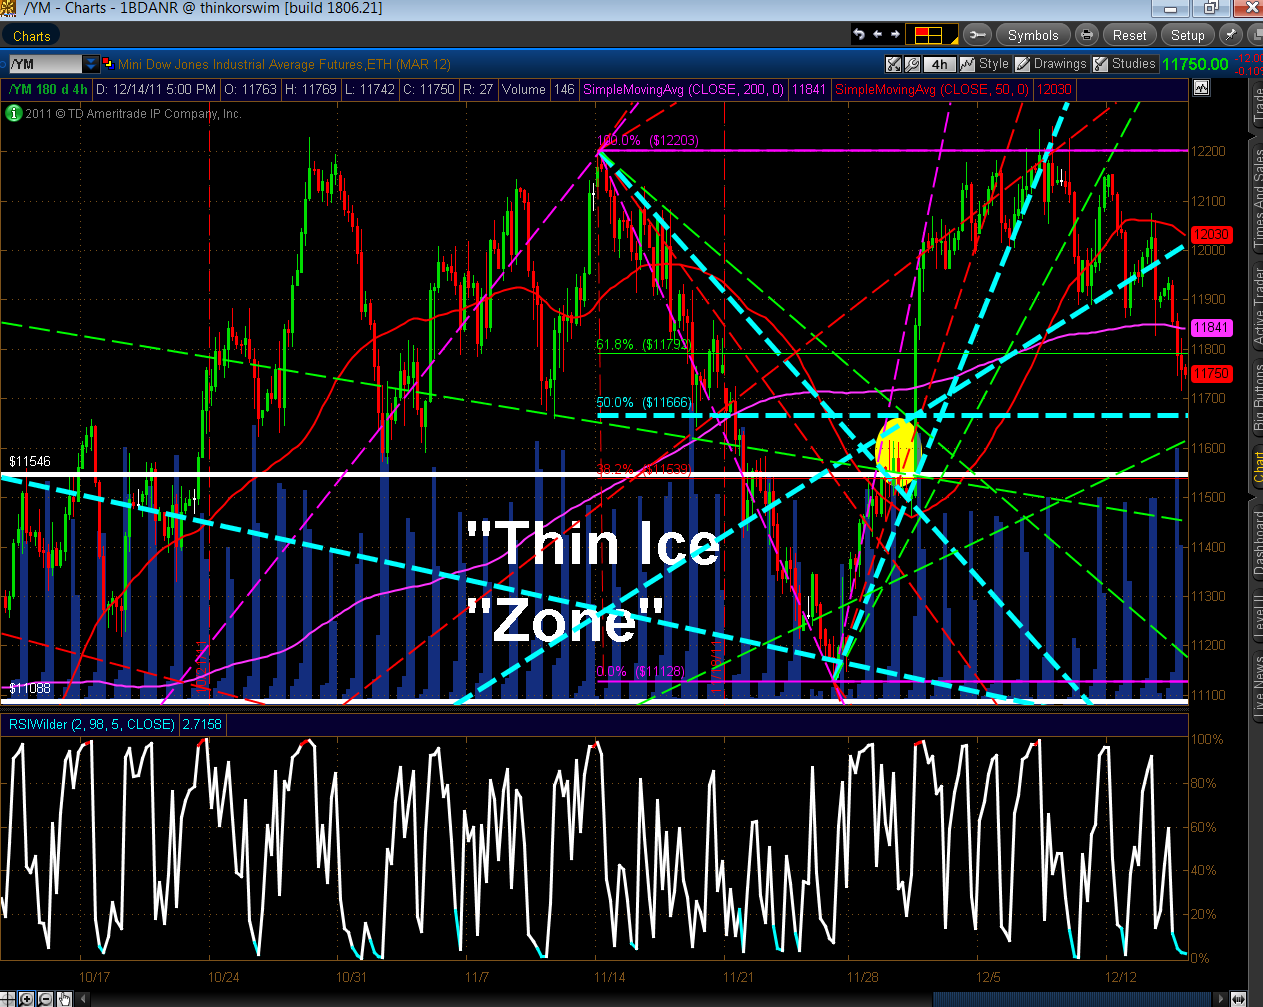Click the zoom in magnifier icon

point(26,998)
